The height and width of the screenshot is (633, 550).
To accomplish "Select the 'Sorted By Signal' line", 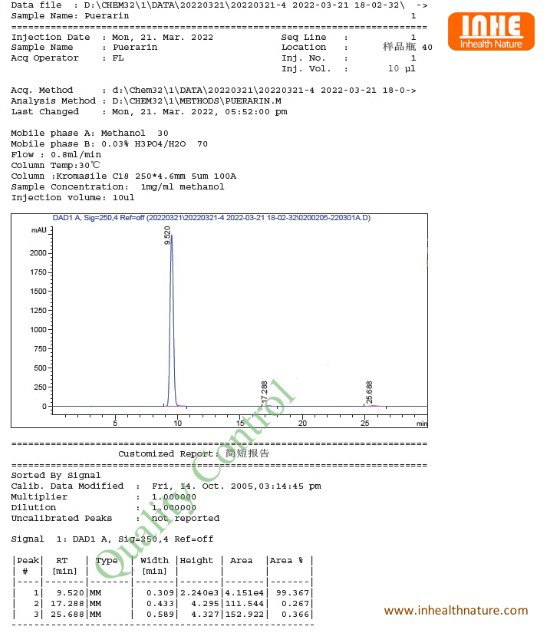I will pos(56,475).
